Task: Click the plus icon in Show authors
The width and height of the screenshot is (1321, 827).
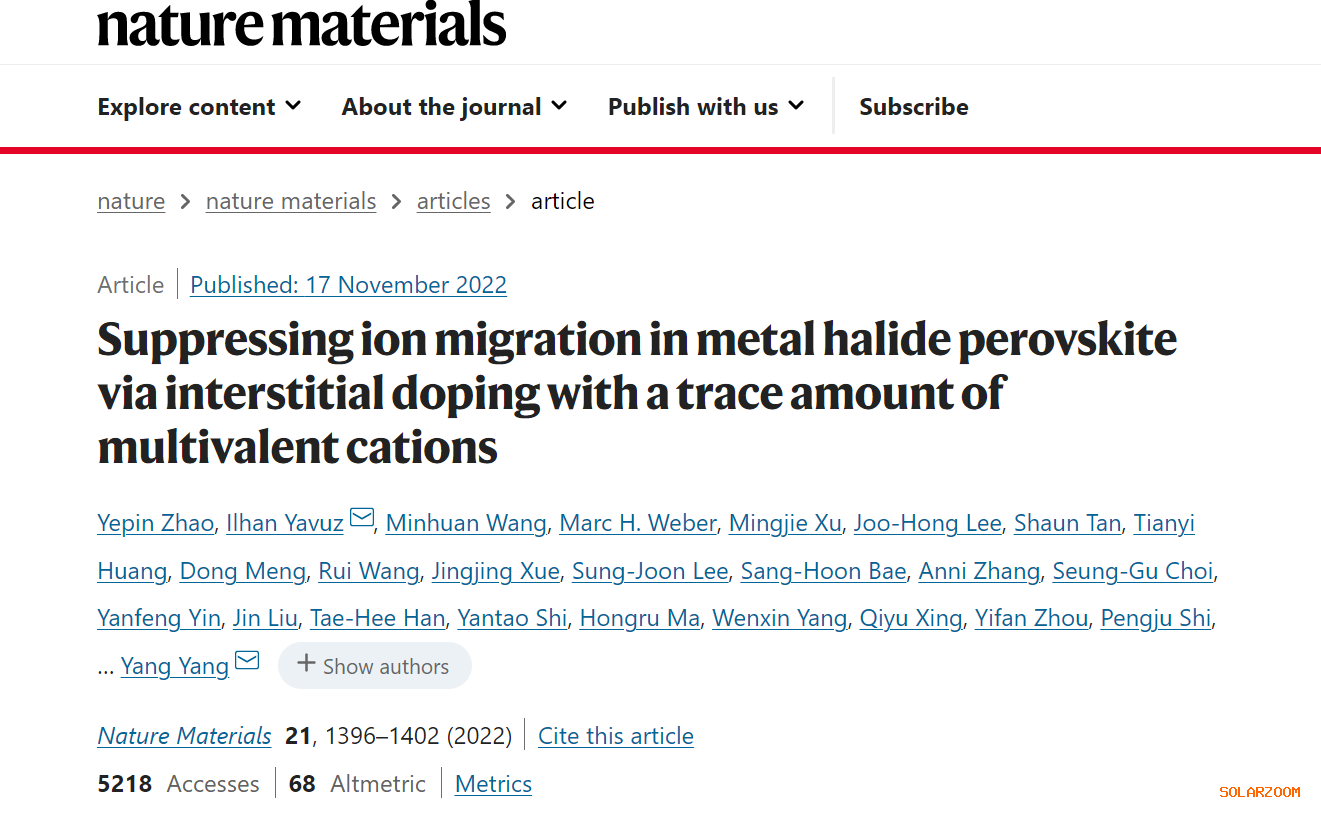Action: [x=306, y=664]
